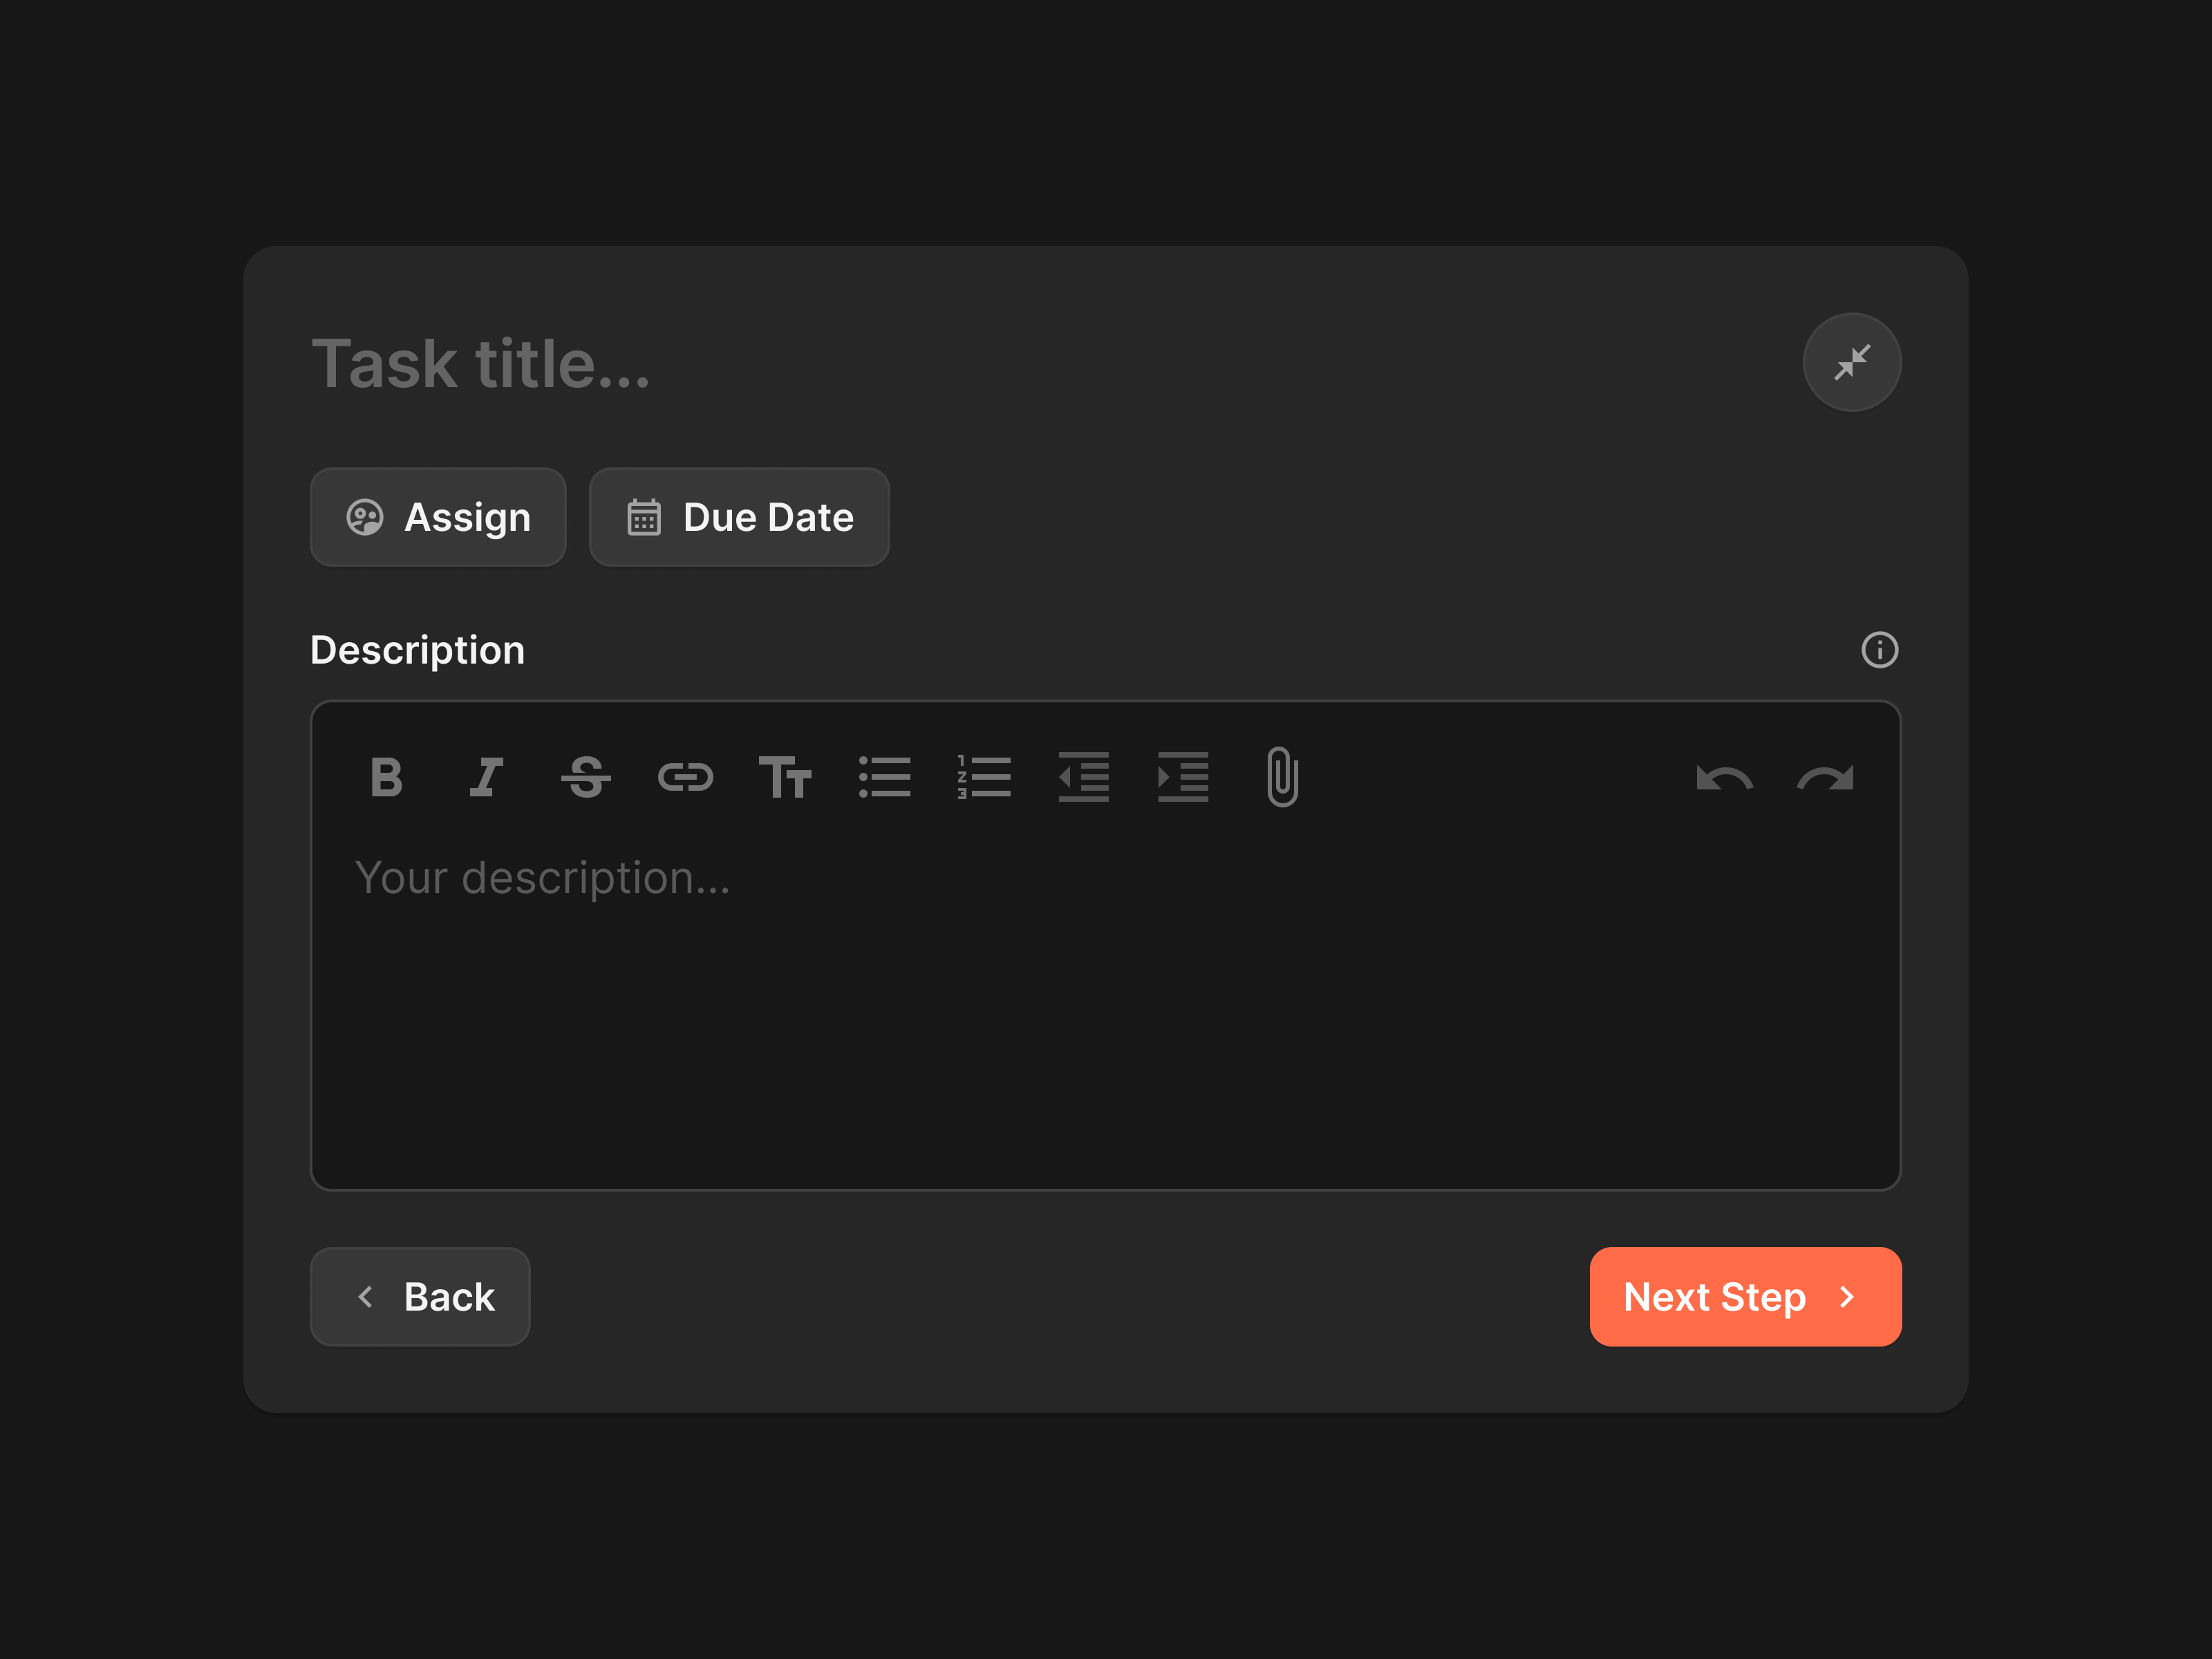Insert a link in the description
This screenshot has height=1659, width=2212.
pos(685,777)
